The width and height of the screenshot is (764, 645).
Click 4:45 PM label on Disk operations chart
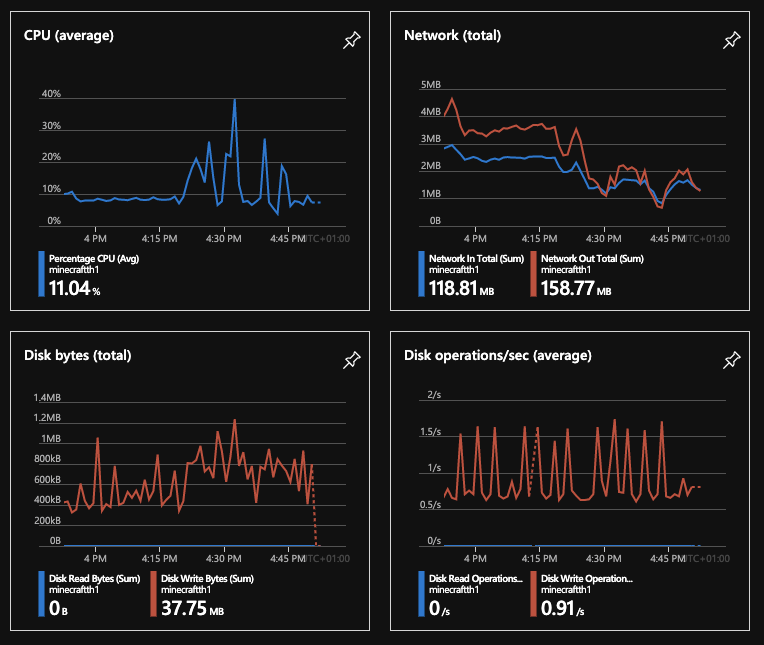[x=668, y=559]
